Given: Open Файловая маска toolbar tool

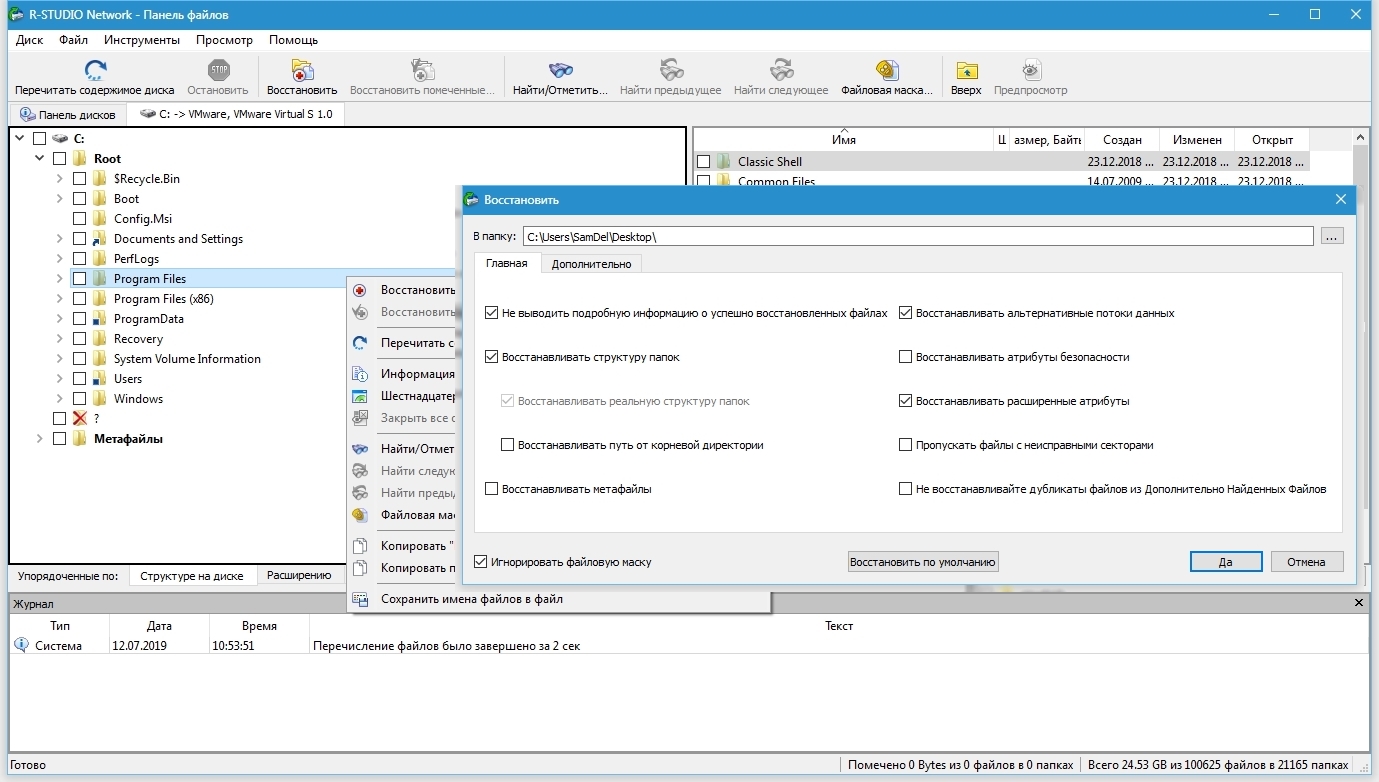Looking at the screenshot, I should 887,70.
